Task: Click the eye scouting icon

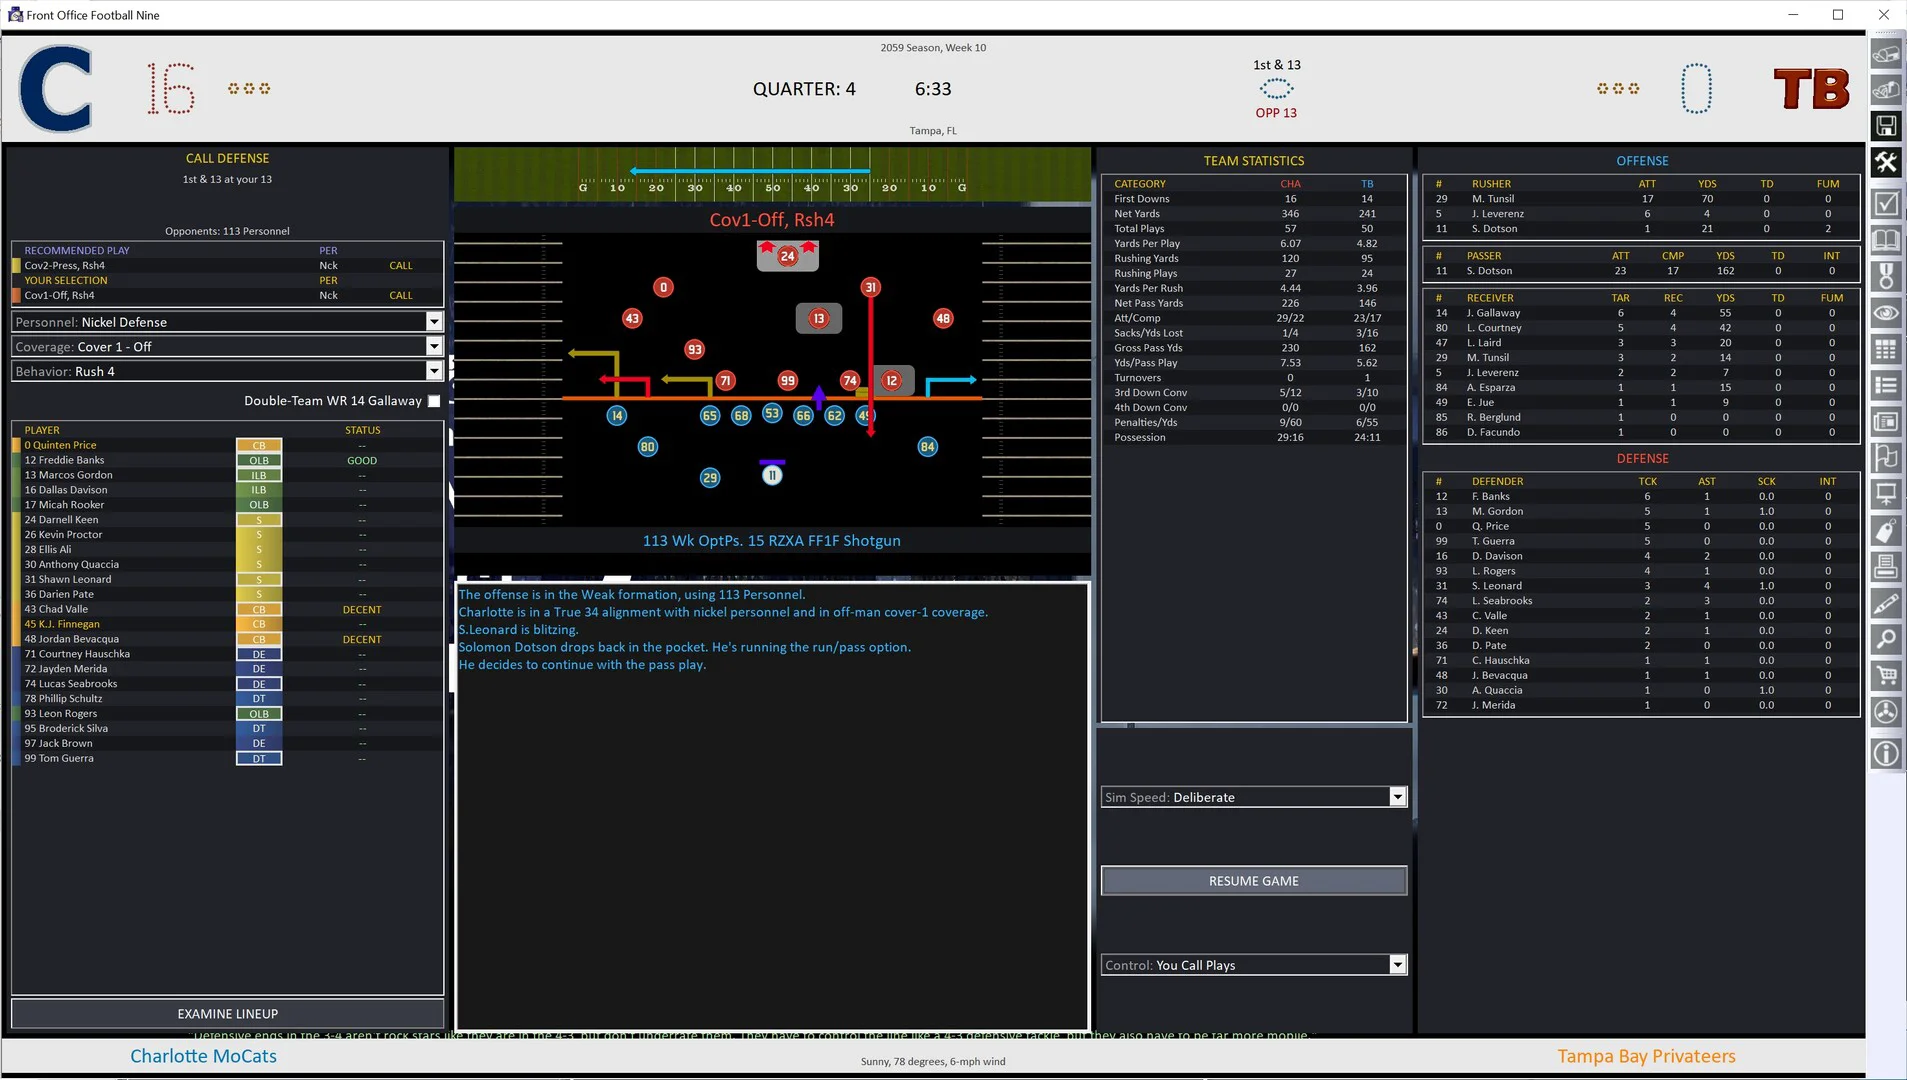Action: pos(1888,312)
